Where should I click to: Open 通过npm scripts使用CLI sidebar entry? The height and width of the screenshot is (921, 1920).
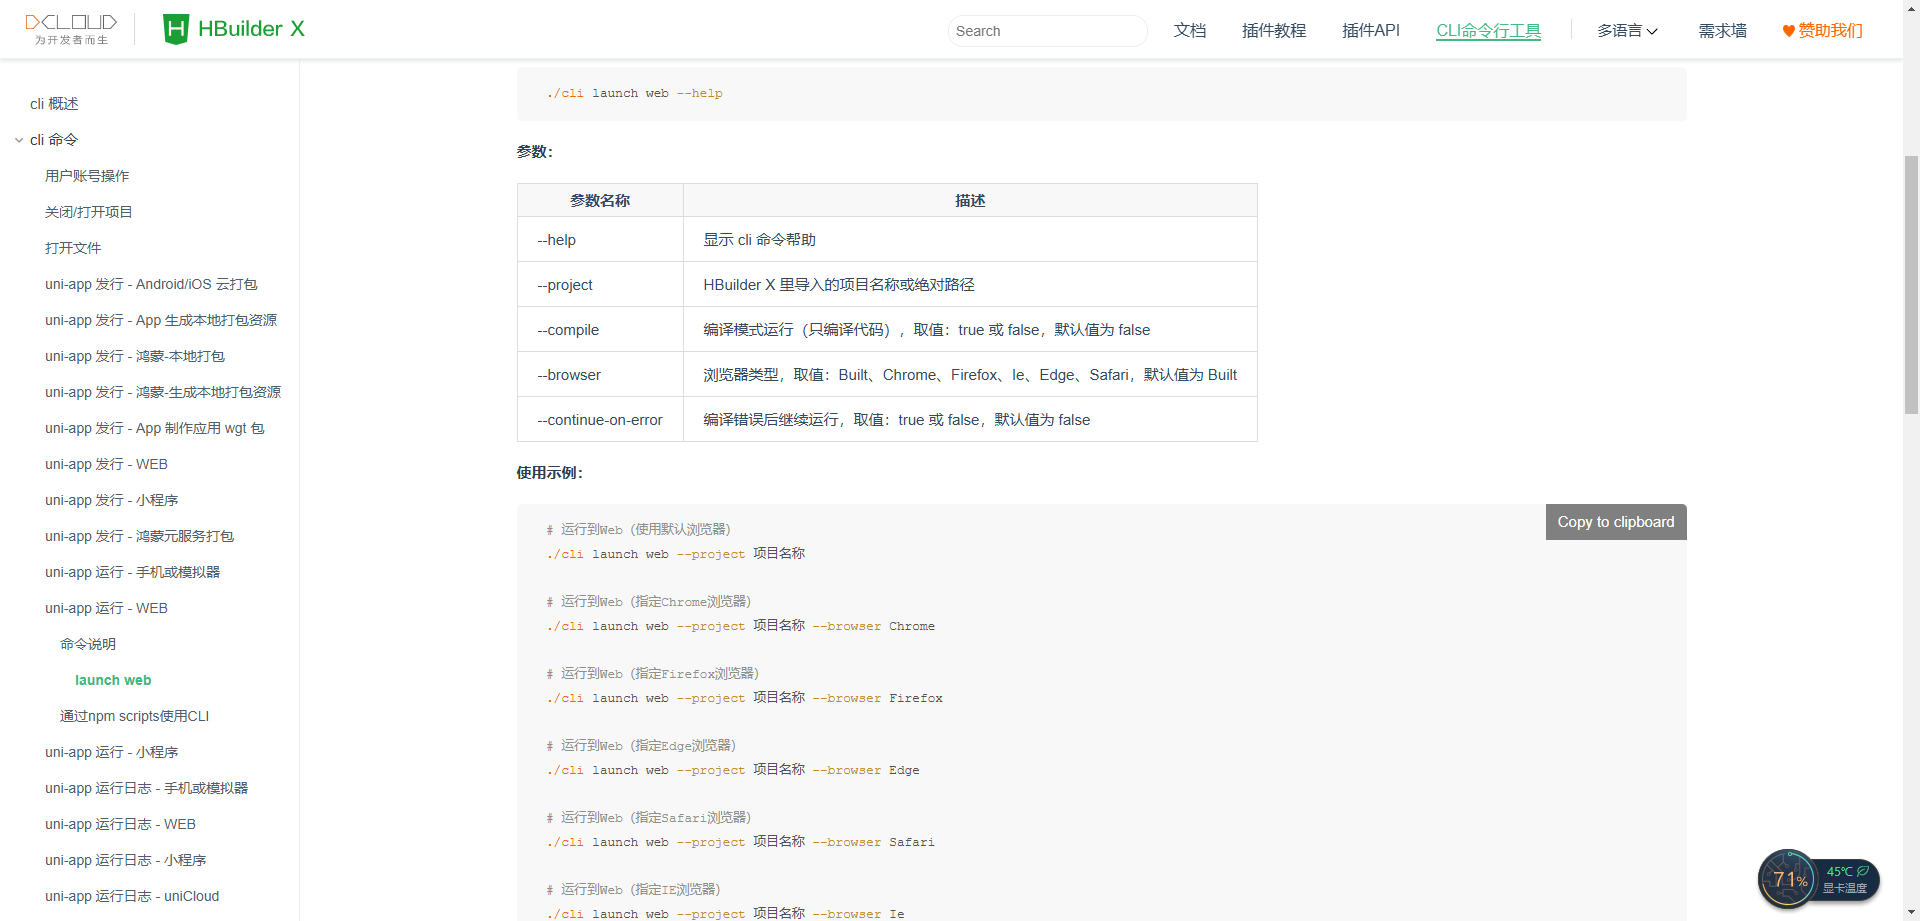tap(134, 716)
